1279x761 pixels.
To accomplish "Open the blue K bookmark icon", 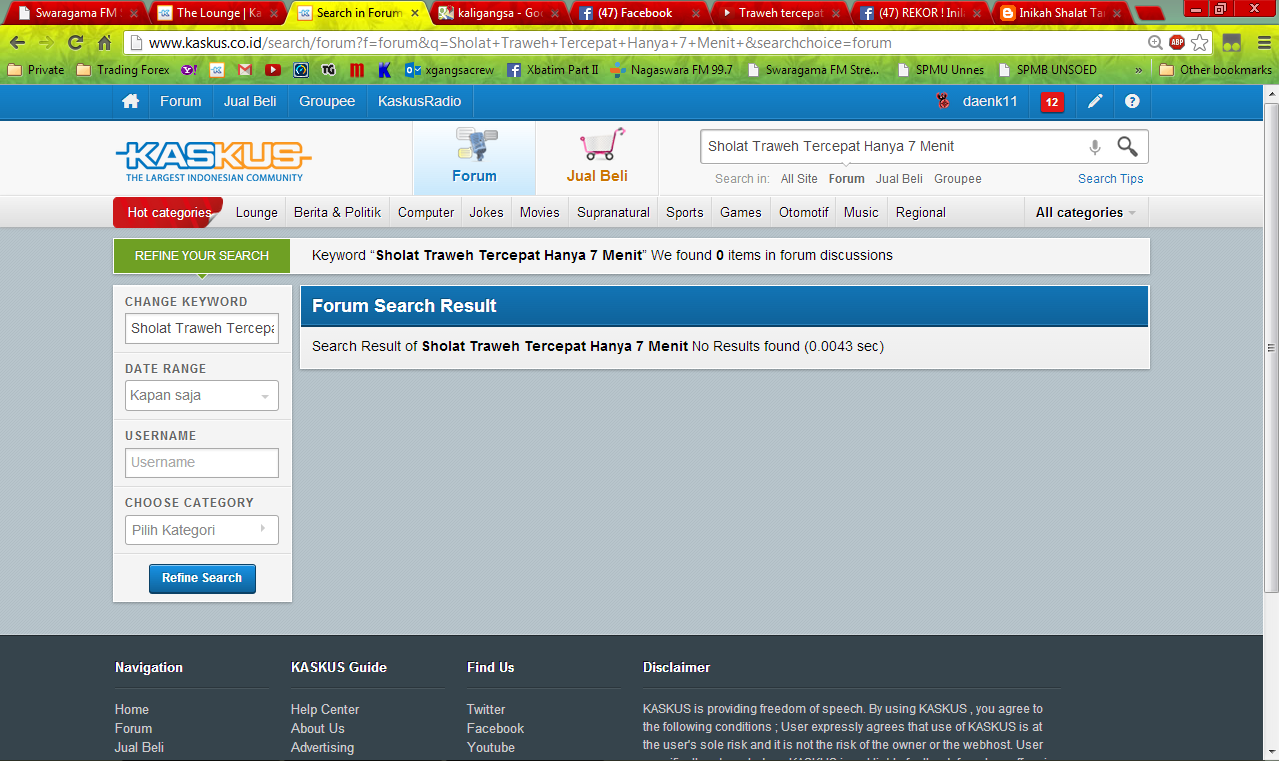I will click(384, 70).
